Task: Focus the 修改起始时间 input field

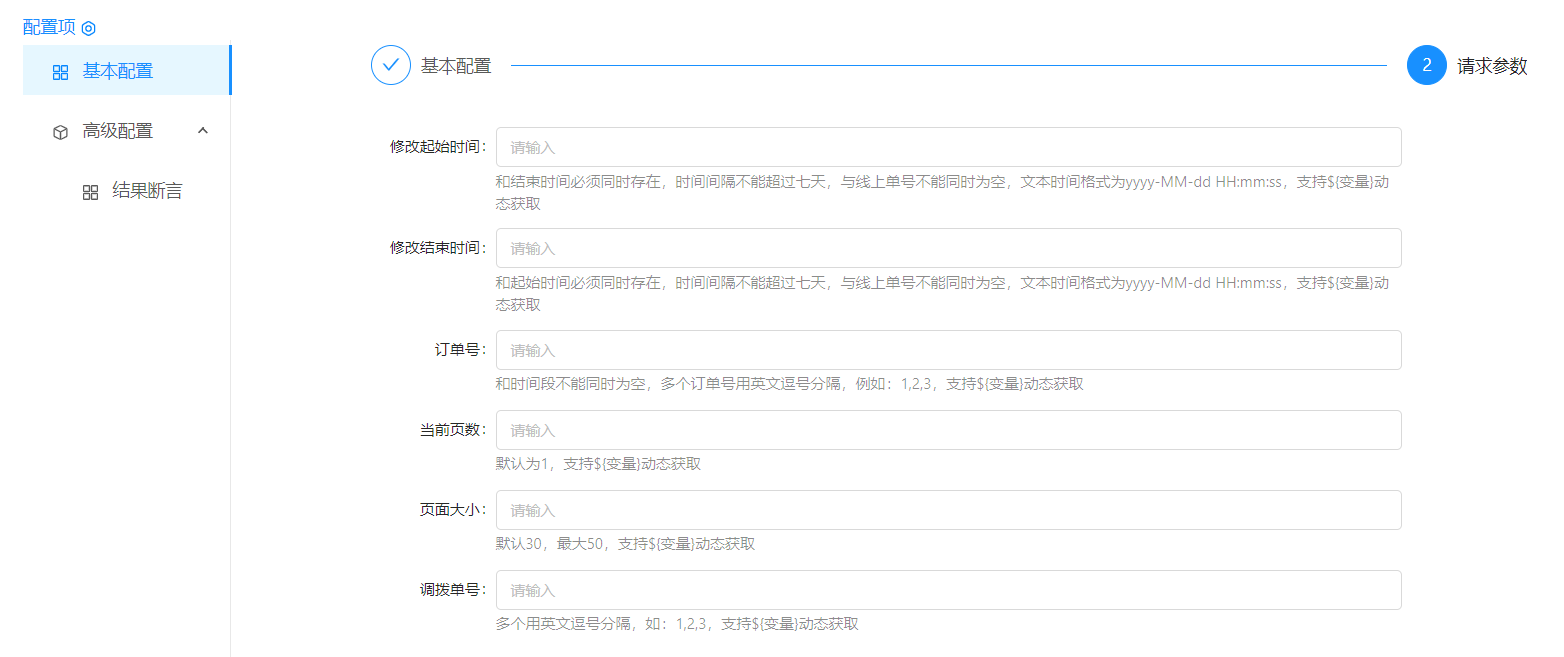Action: 948,147
